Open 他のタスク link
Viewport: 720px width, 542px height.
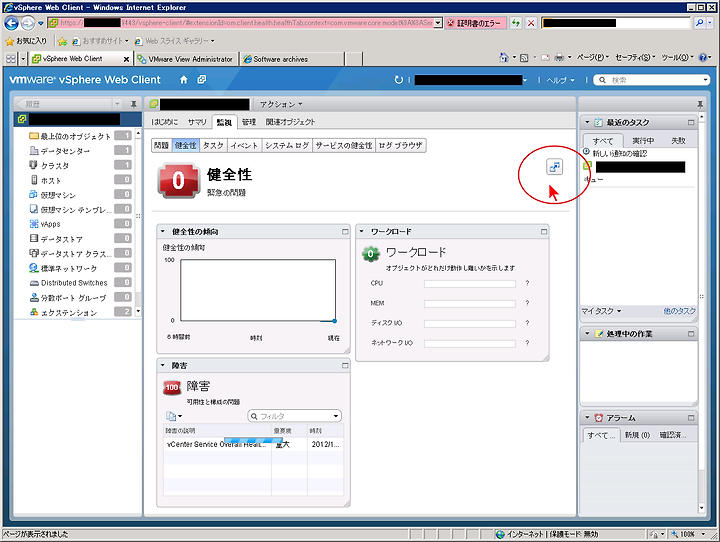tap(680, 311)
